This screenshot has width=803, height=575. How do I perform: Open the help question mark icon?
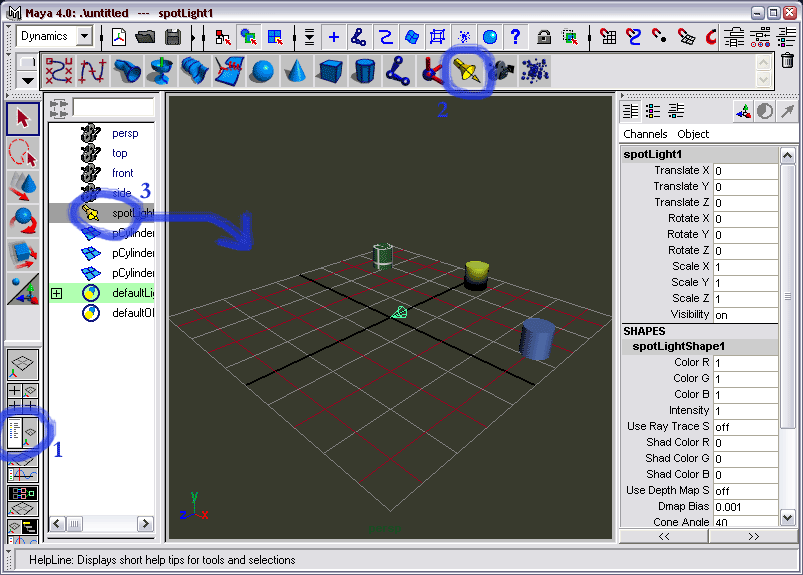tap(516, 37)
